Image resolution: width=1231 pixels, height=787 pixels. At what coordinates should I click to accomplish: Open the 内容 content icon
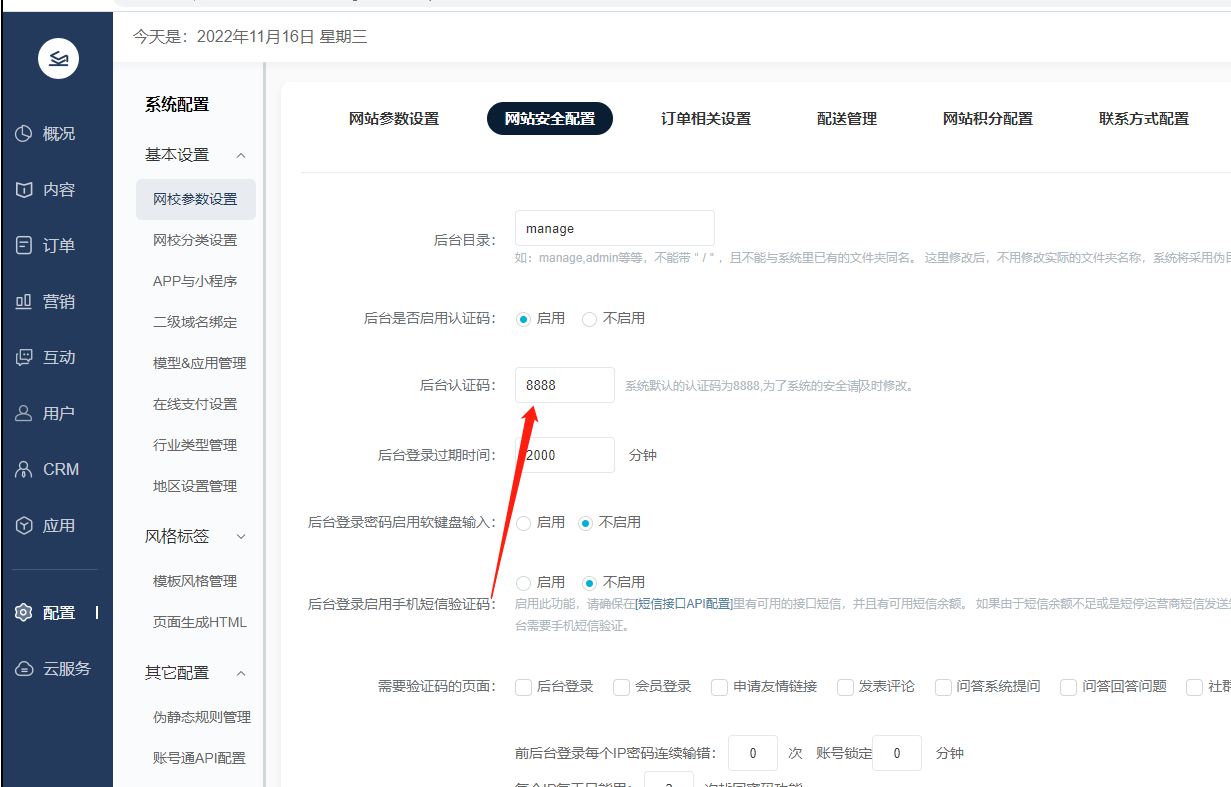pyautogui.click(x=24, y=190)
